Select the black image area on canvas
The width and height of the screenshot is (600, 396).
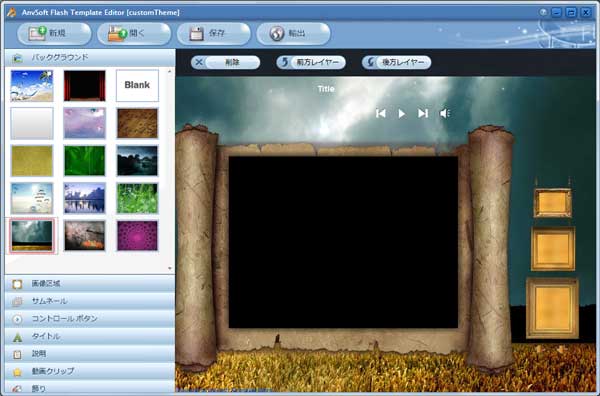[343, 242]
